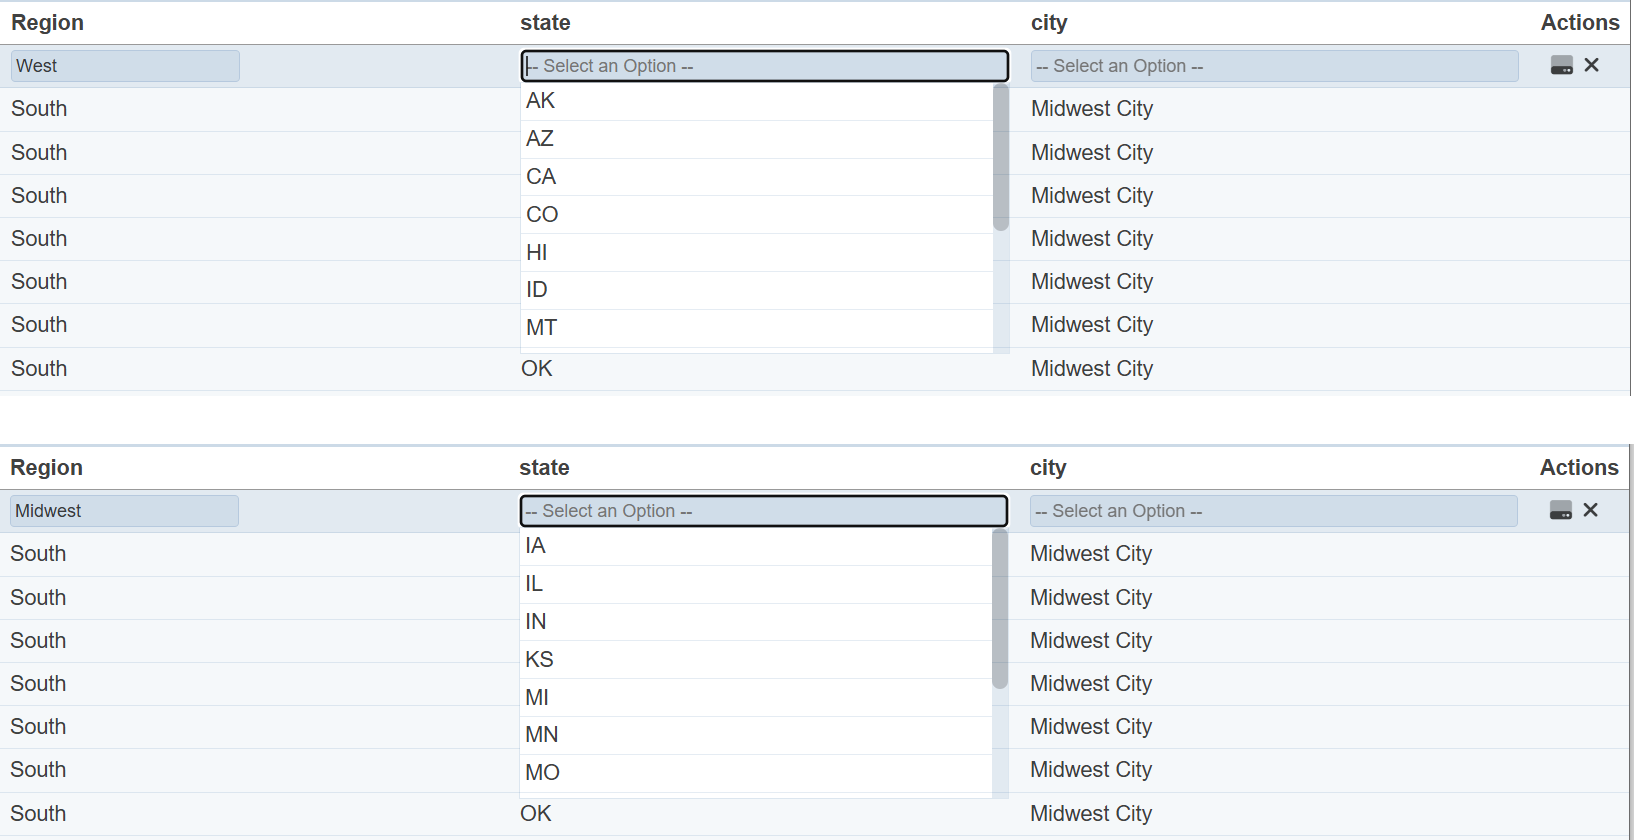Select KS in the state options
Image resolution: width=1634 pixels, height=840 pixels.
click(539, 660)
